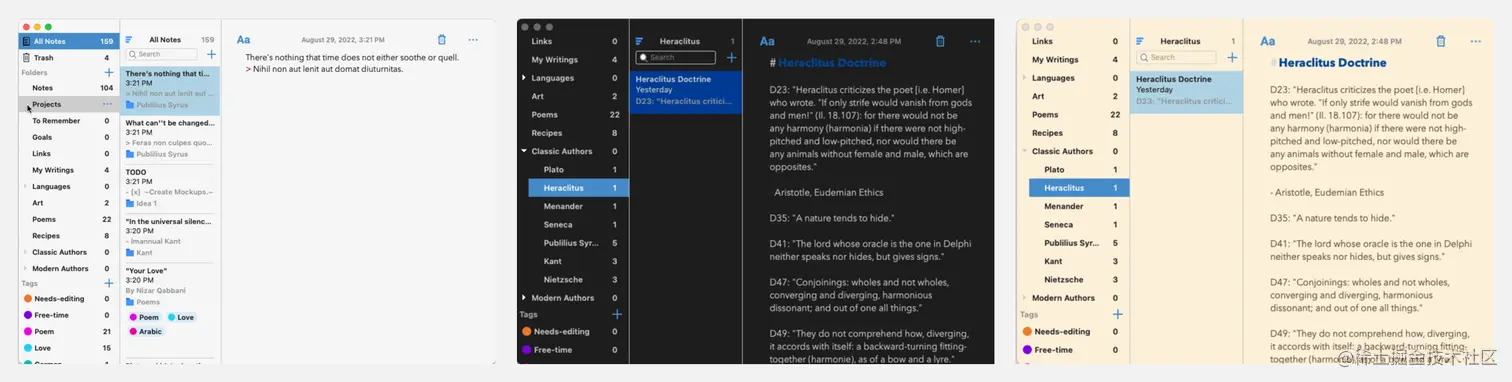Open three-dots menu in dark window
Viewport: 1512px width, 382px height.
tap(975, 41)
